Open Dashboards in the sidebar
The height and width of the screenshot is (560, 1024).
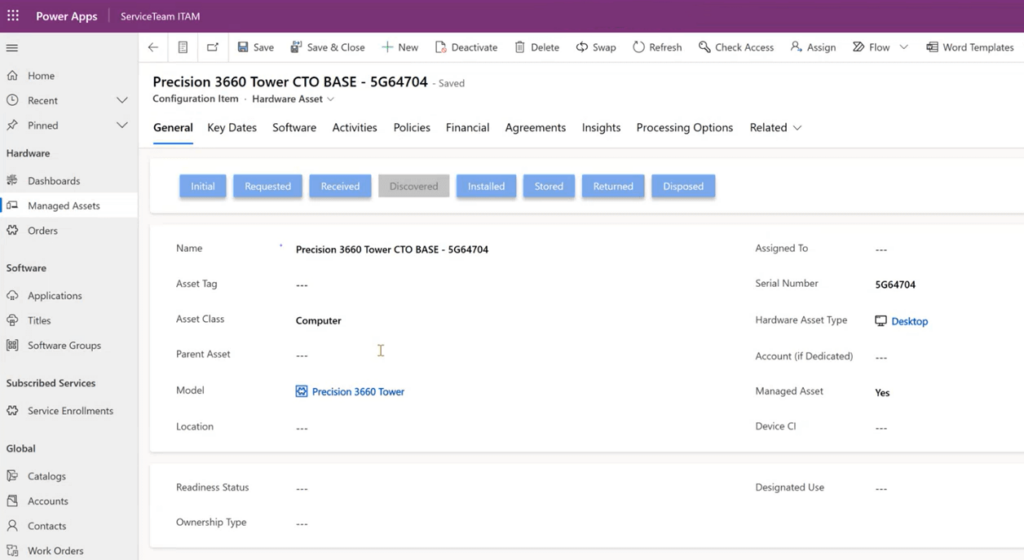[69, 181]
